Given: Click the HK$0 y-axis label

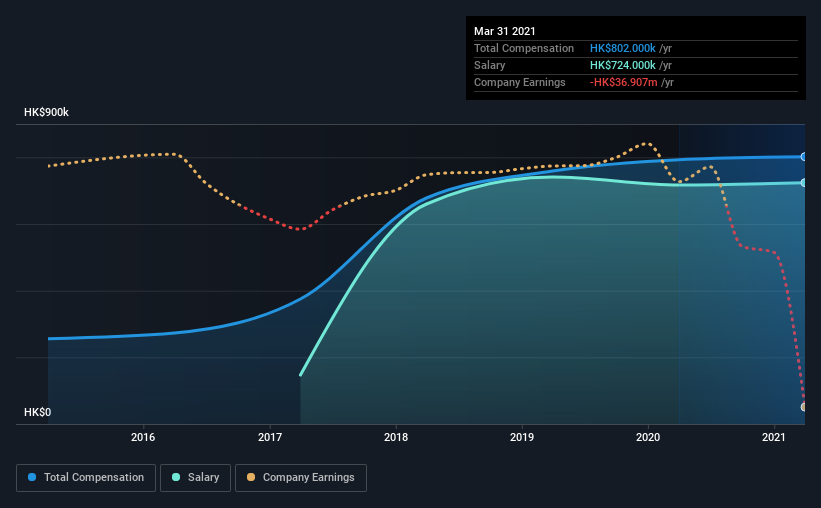Looking at the screenshot, I should coord(38,413).
